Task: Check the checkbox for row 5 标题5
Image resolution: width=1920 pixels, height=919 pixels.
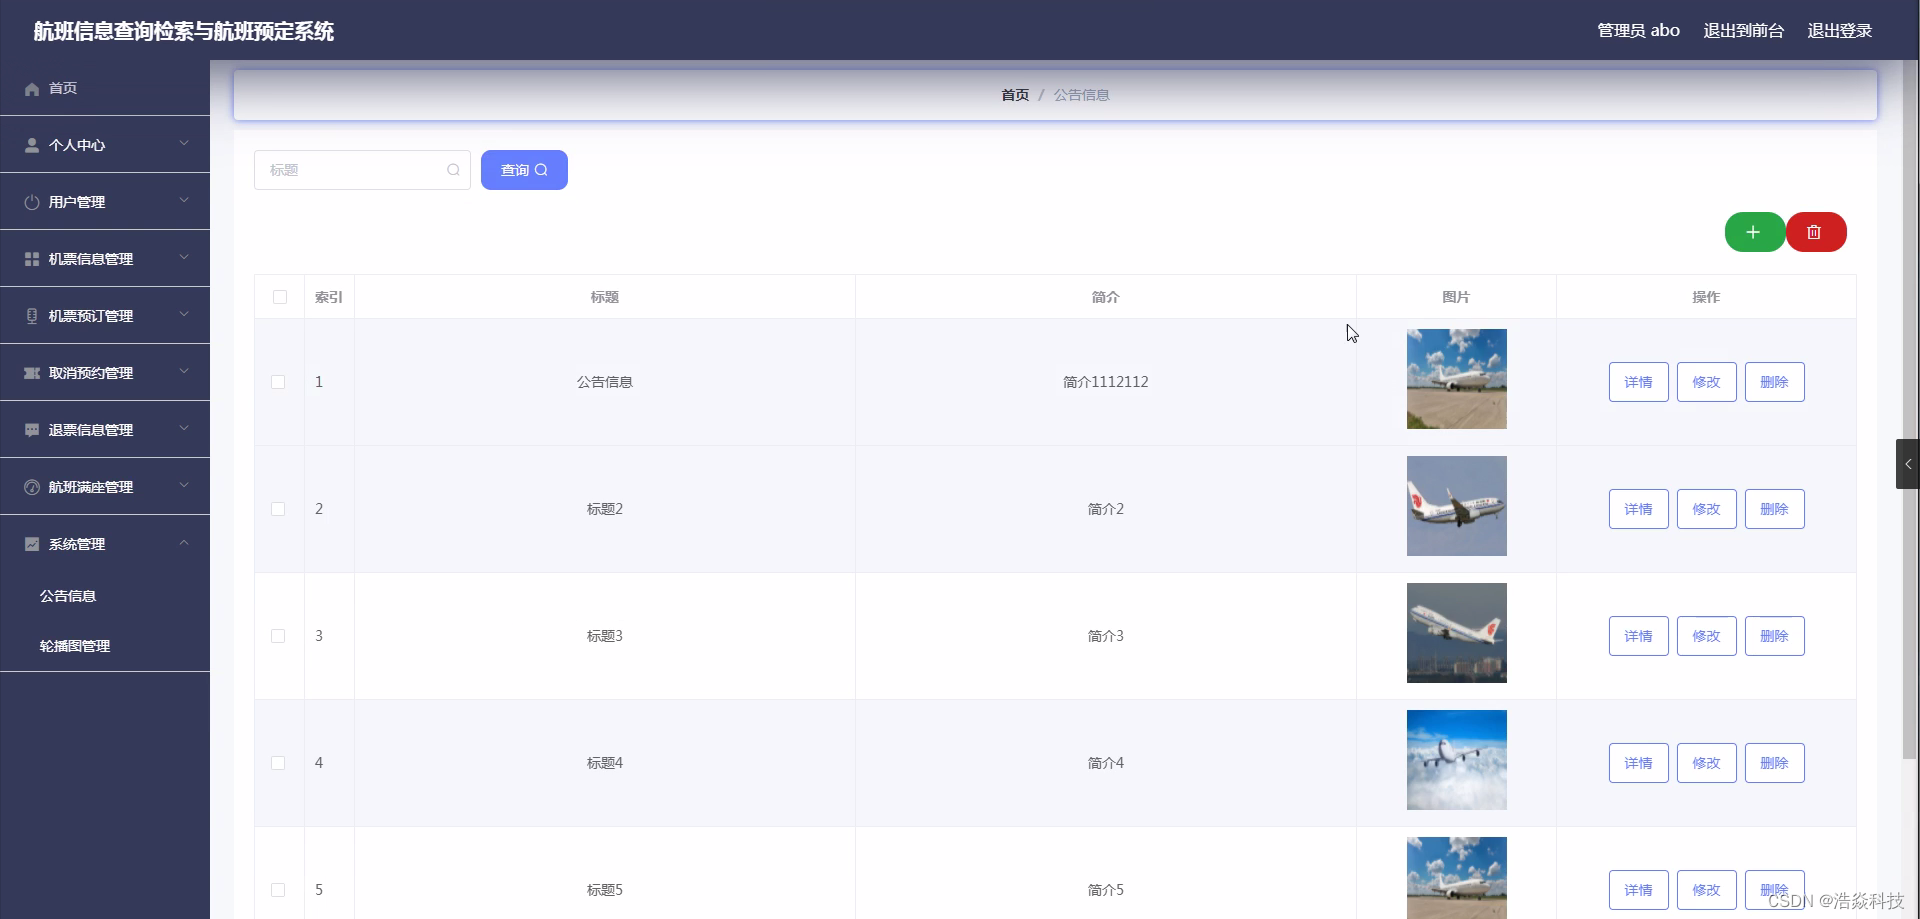Action: [x=278, y=890]
